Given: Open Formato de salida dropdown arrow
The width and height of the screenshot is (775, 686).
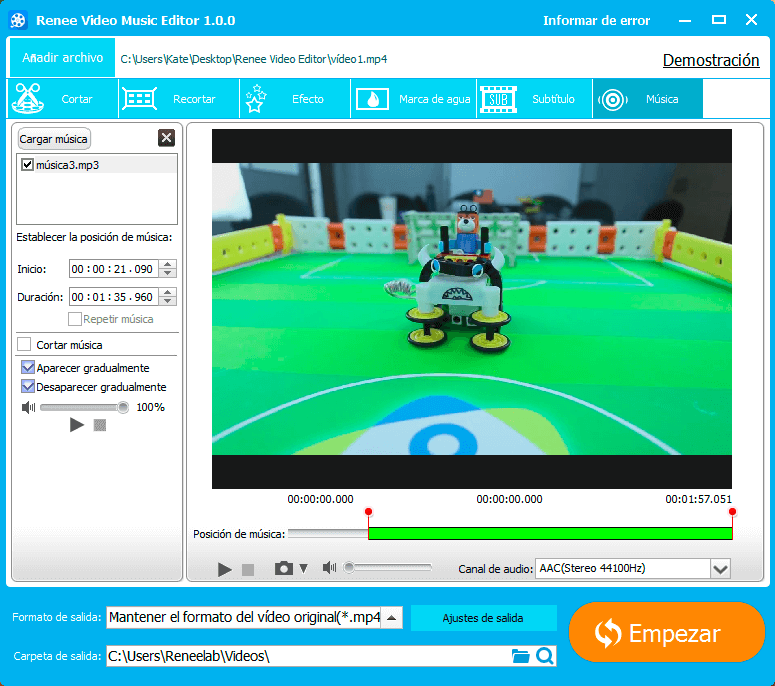Looking at the screenshot, I should [391, 618].
